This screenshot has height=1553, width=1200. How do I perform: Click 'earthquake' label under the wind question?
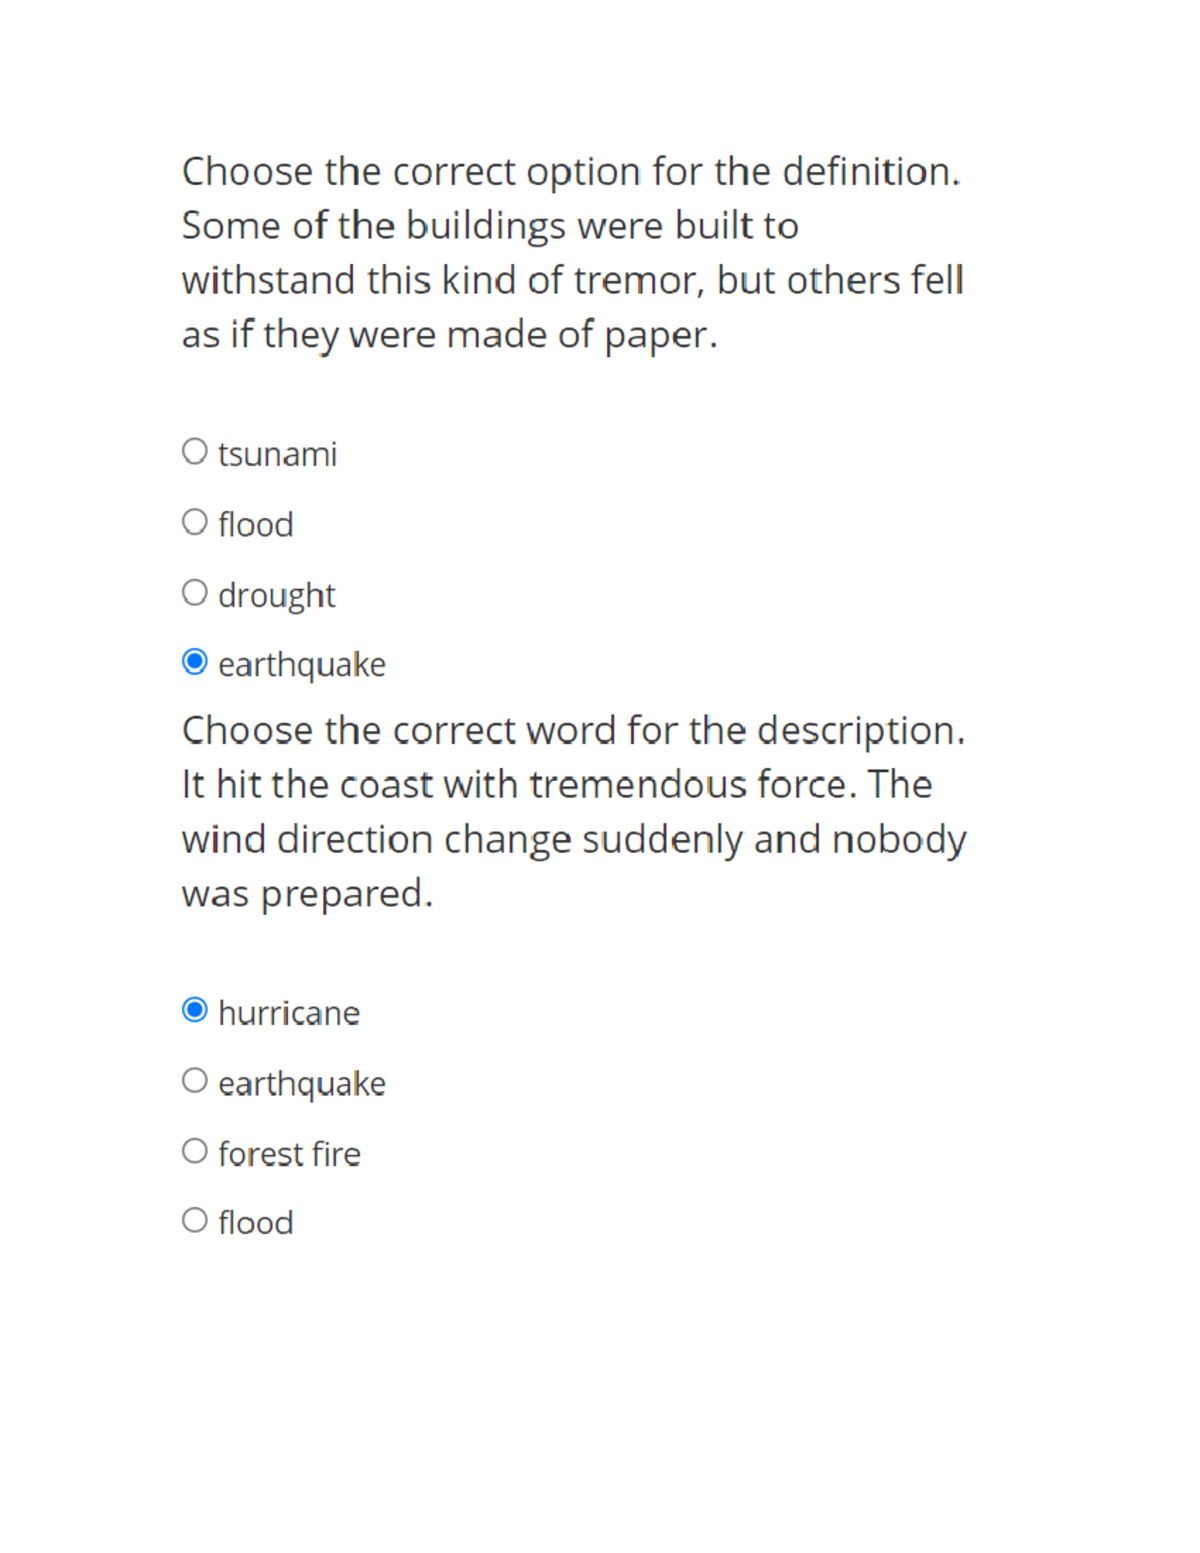[x=302, y=1085]
